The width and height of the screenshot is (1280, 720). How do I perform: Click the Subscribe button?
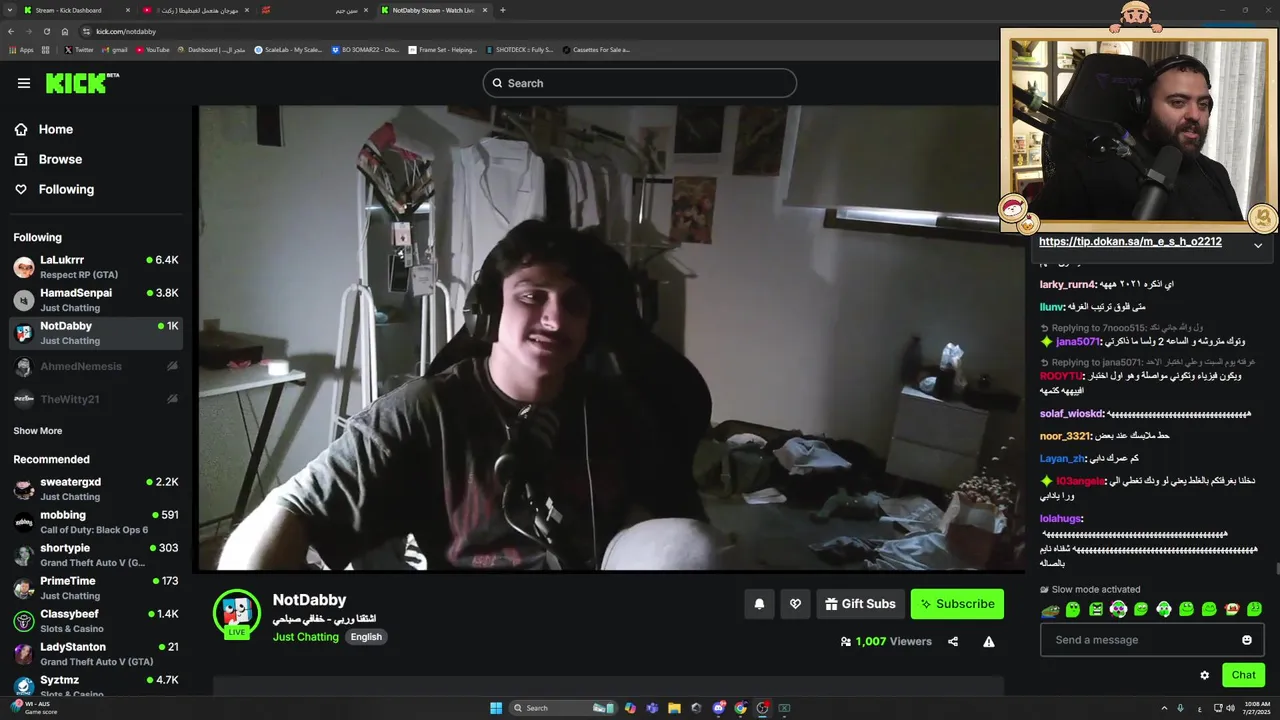point(957,604)
